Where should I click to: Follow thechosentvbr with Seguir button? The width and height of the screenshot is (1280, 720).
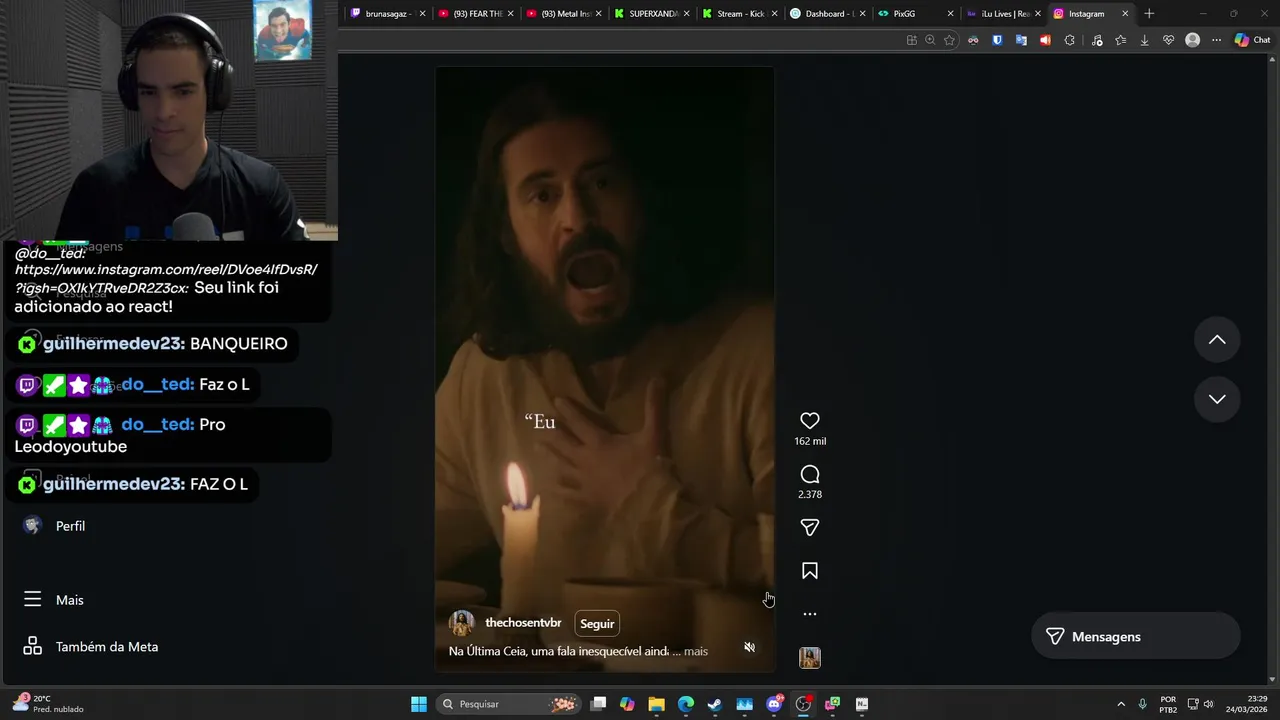[x=597, y=624]
